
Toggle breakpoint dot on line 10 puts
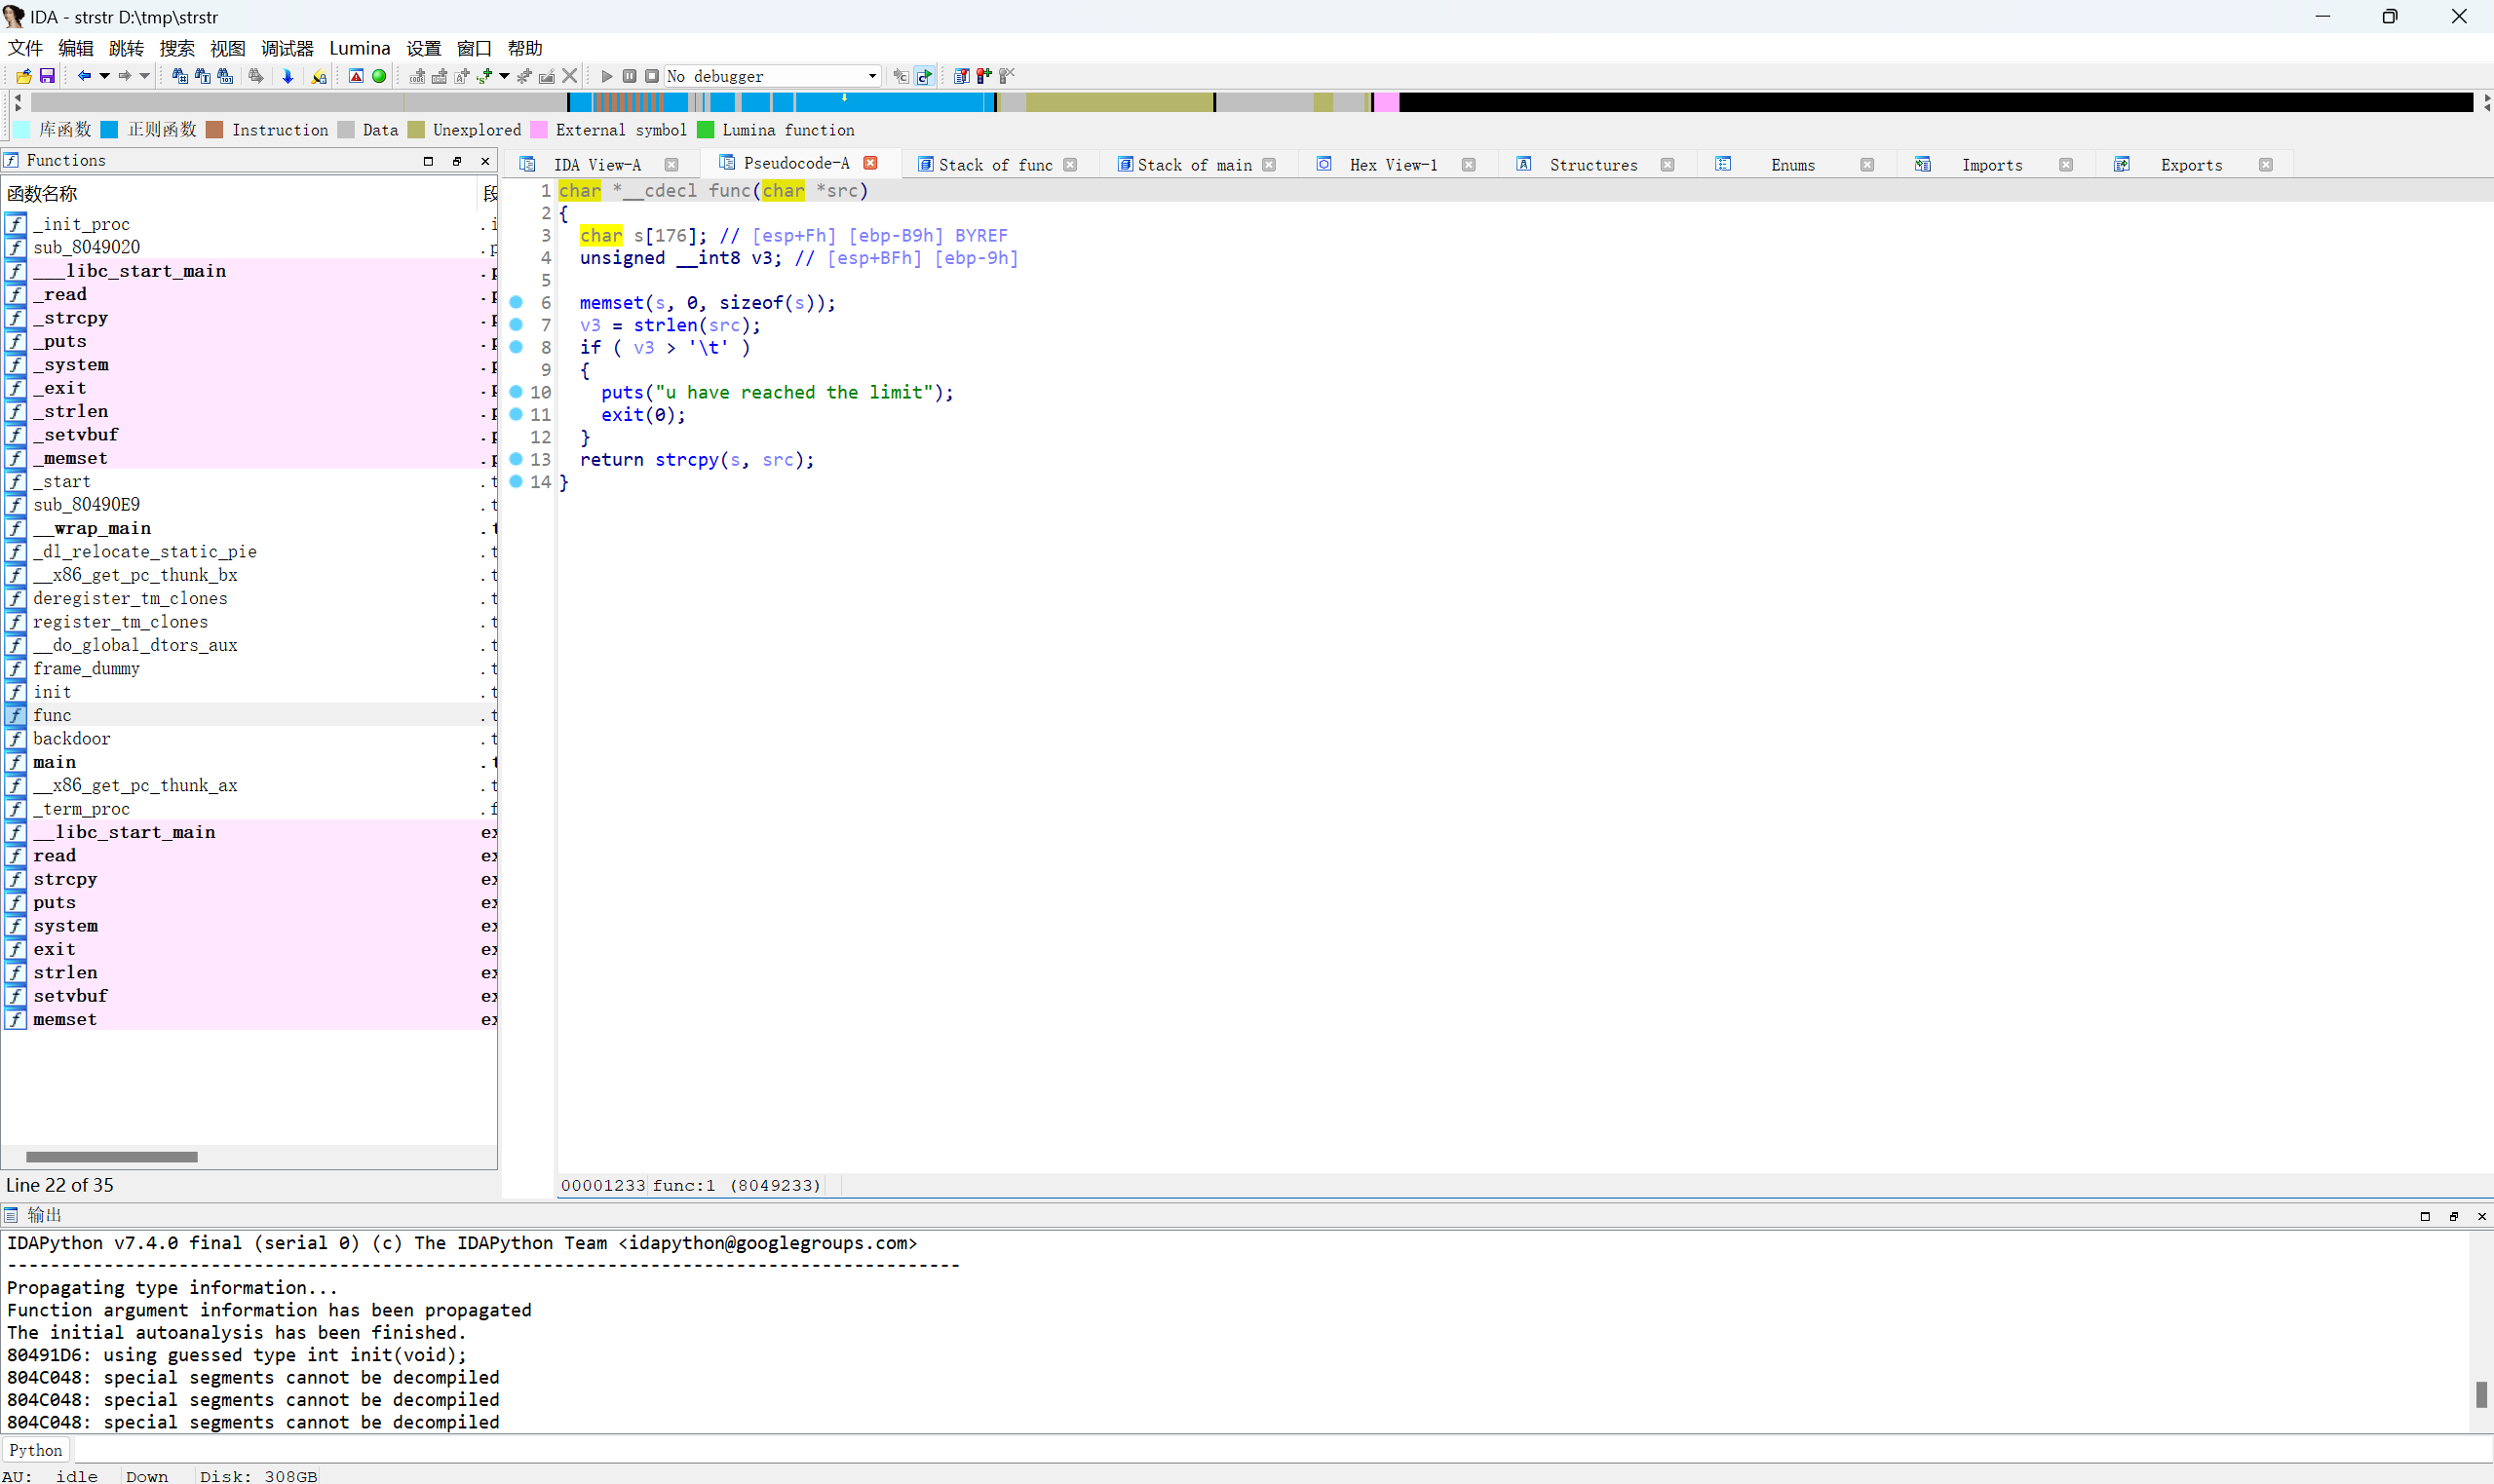(x=516, y=392)
